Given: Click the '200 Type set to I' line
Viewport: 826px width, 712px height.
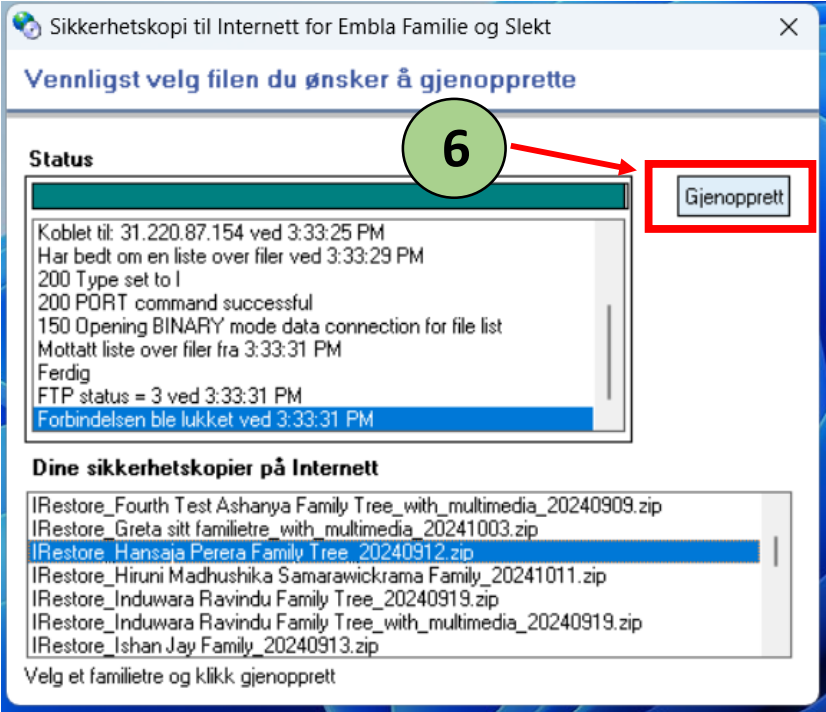Looking at the screenshot, I should pyautogui.click(x=110, y=279).
